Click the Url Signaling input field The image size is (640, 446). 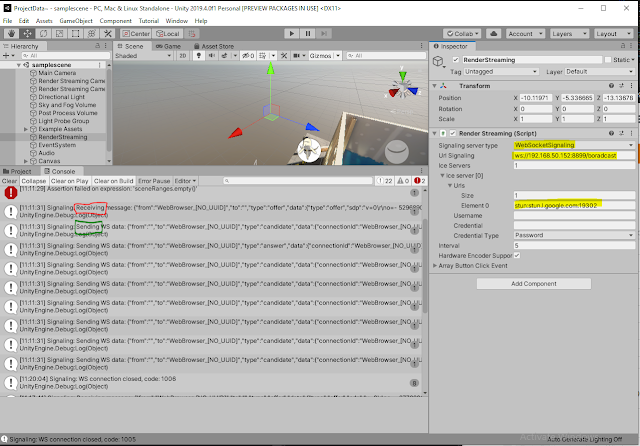click(x=574, y=155)
